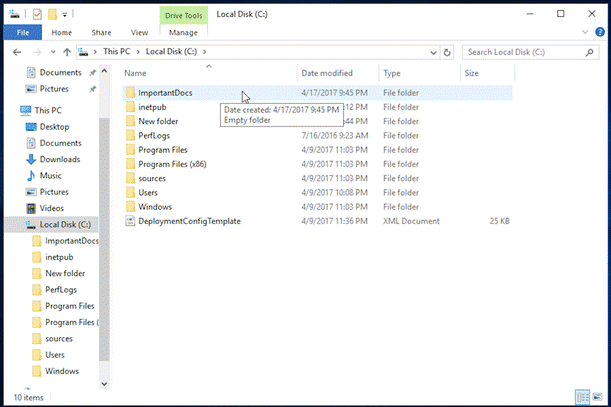Switch to the View ribbon tab
The width and height of the screenshot is (611, 407).
pos(139,33)
